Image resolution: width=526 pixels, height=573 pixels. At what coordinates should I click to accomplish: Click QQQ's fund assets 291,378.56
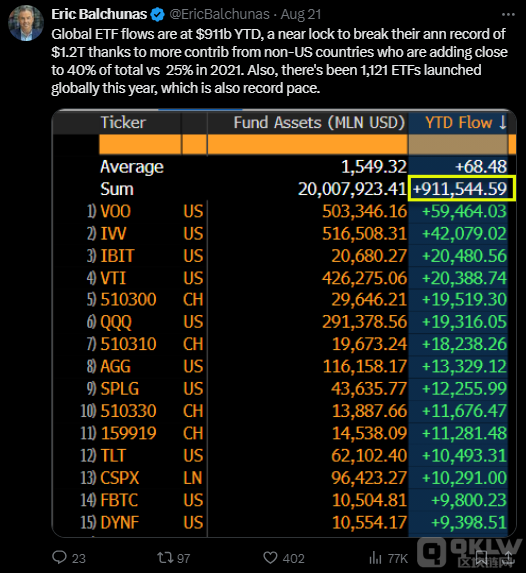[x=364, y=322]
